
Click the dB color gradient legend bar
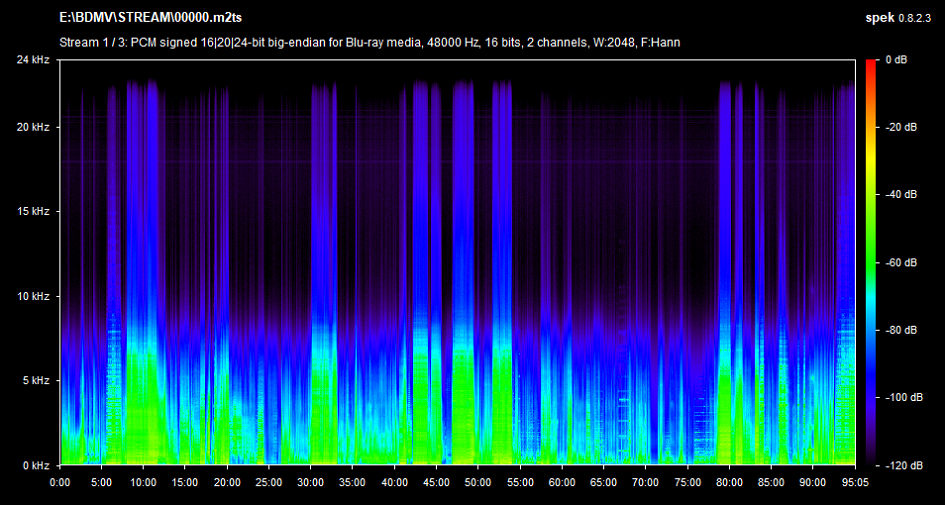(873, 263)
